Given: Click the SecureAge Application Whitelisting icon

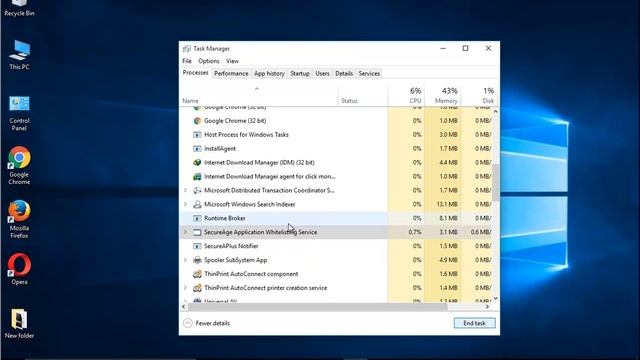Looking at the screenshot, I should pyautogui.click(x=197, y=232).
